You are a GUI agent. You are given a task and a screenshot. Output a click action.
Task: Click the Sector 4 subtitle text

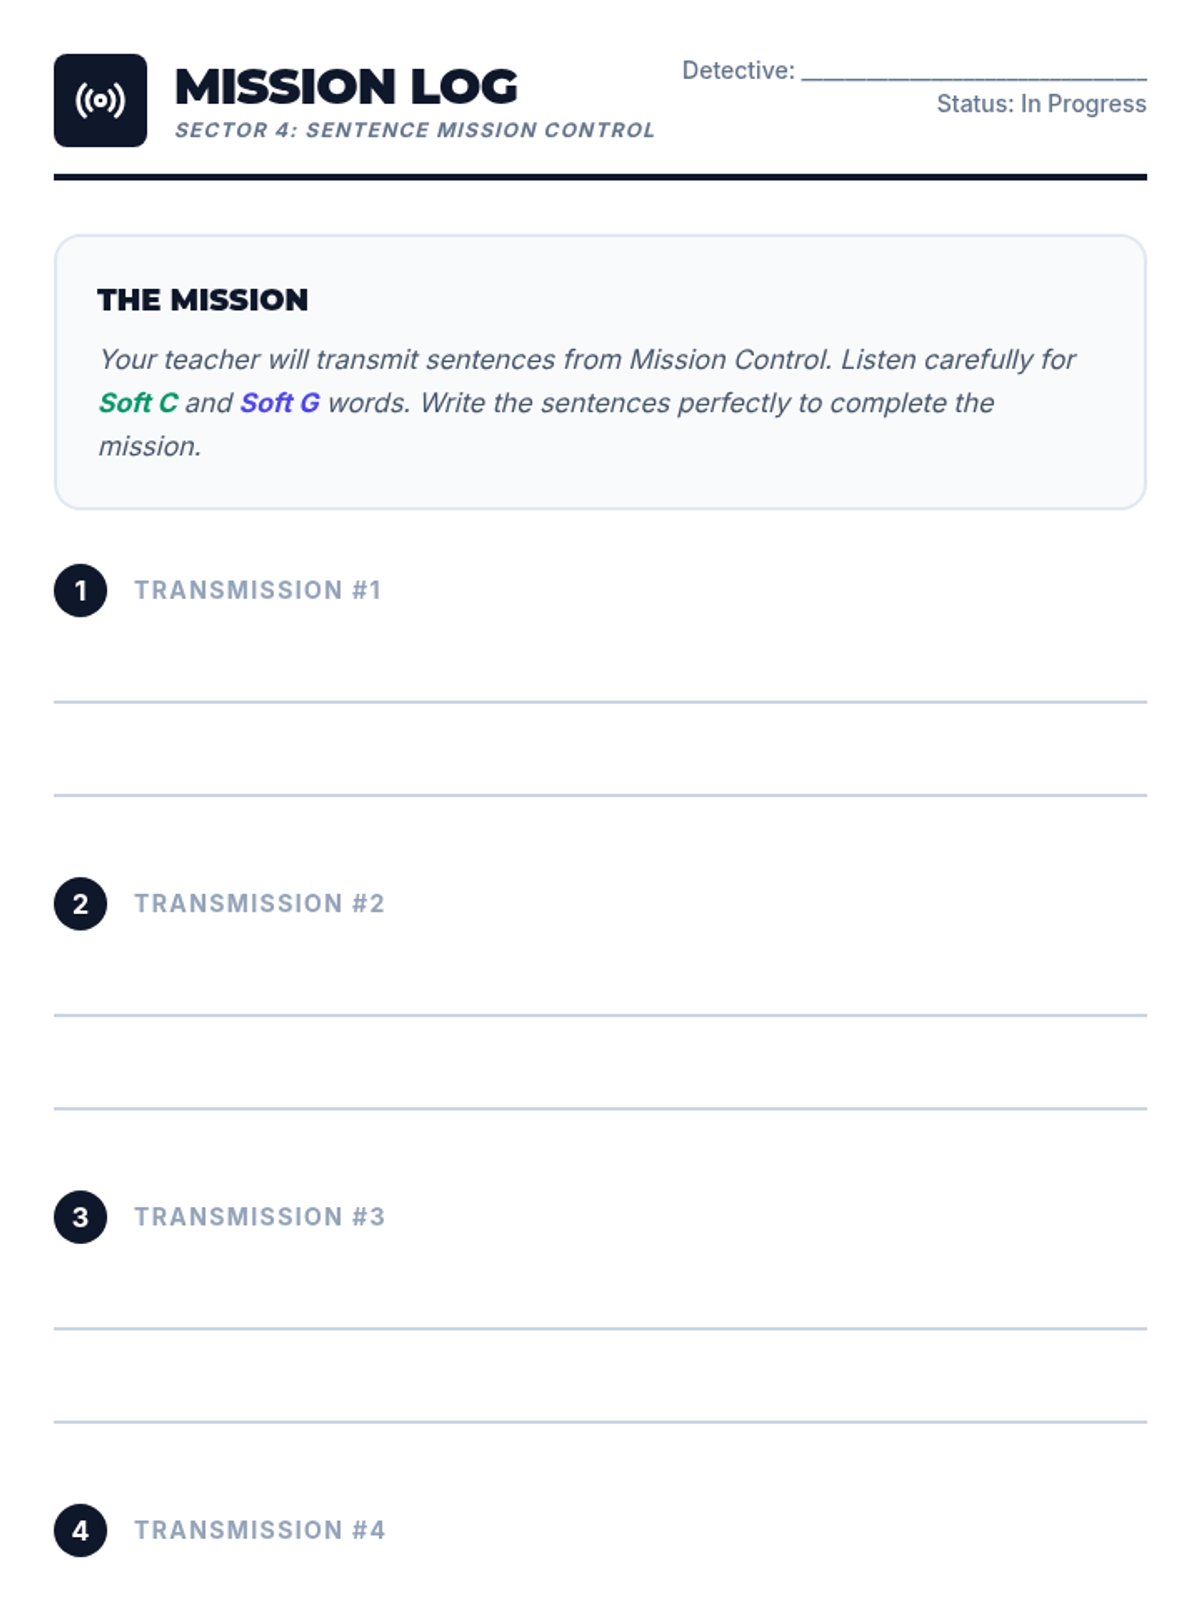click(415, 130)
